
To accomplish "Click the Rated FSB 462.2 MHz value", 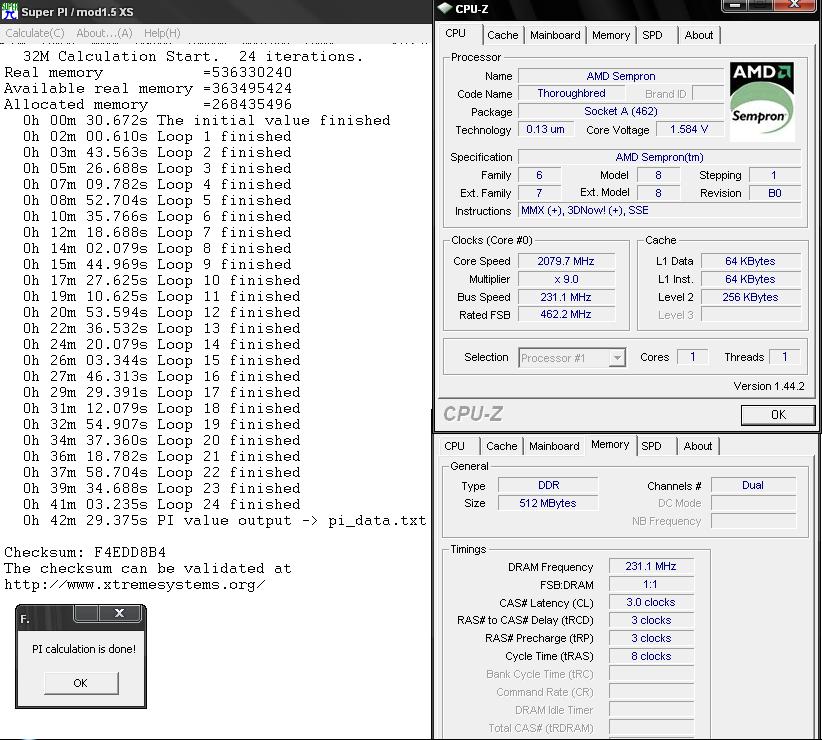I will click(x=566, y=314).
